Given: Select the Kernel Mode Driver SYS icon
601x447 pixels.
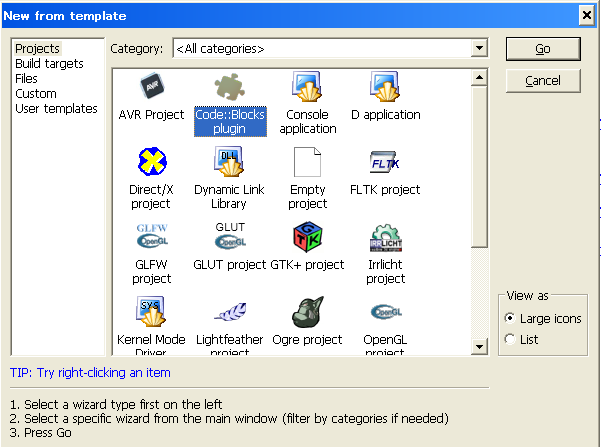Looking at the screenshot, I should pyautogui.click(x=151, y=311).
